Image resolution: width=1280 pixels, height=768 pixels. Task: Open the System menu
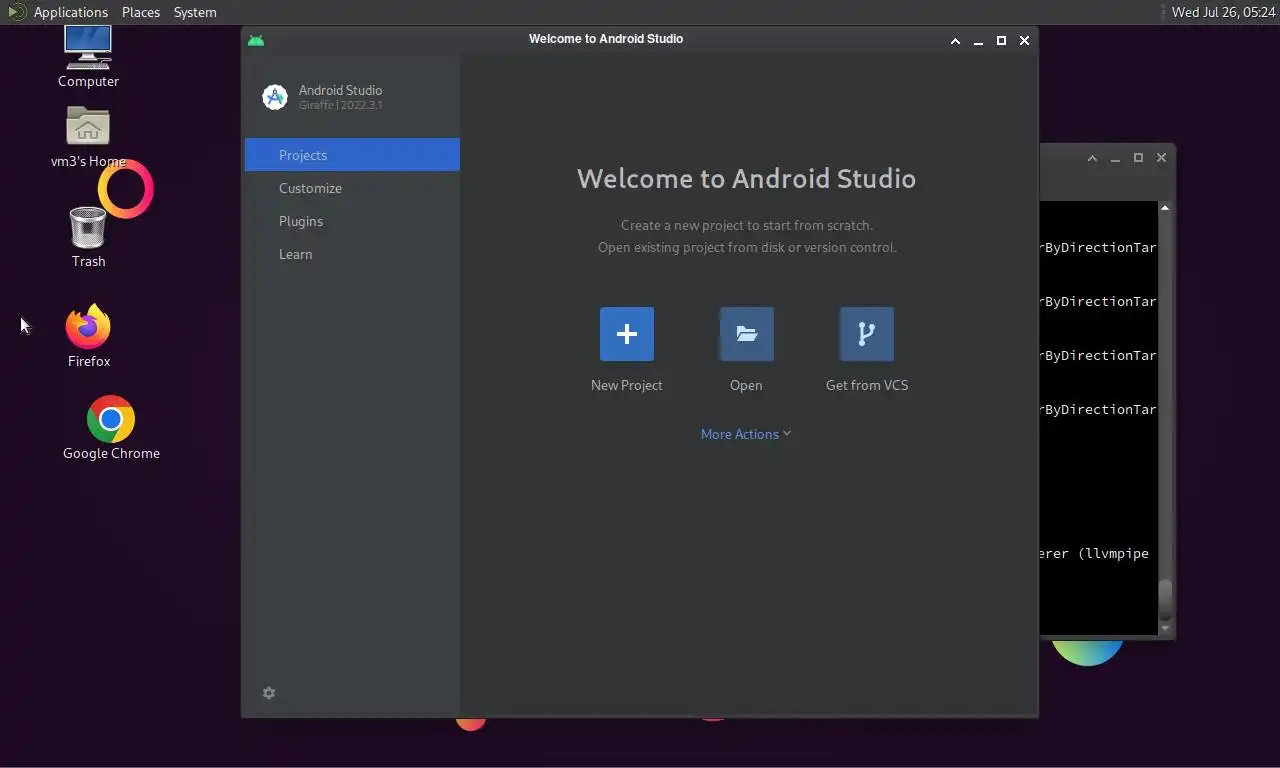(x=195, y=12)
